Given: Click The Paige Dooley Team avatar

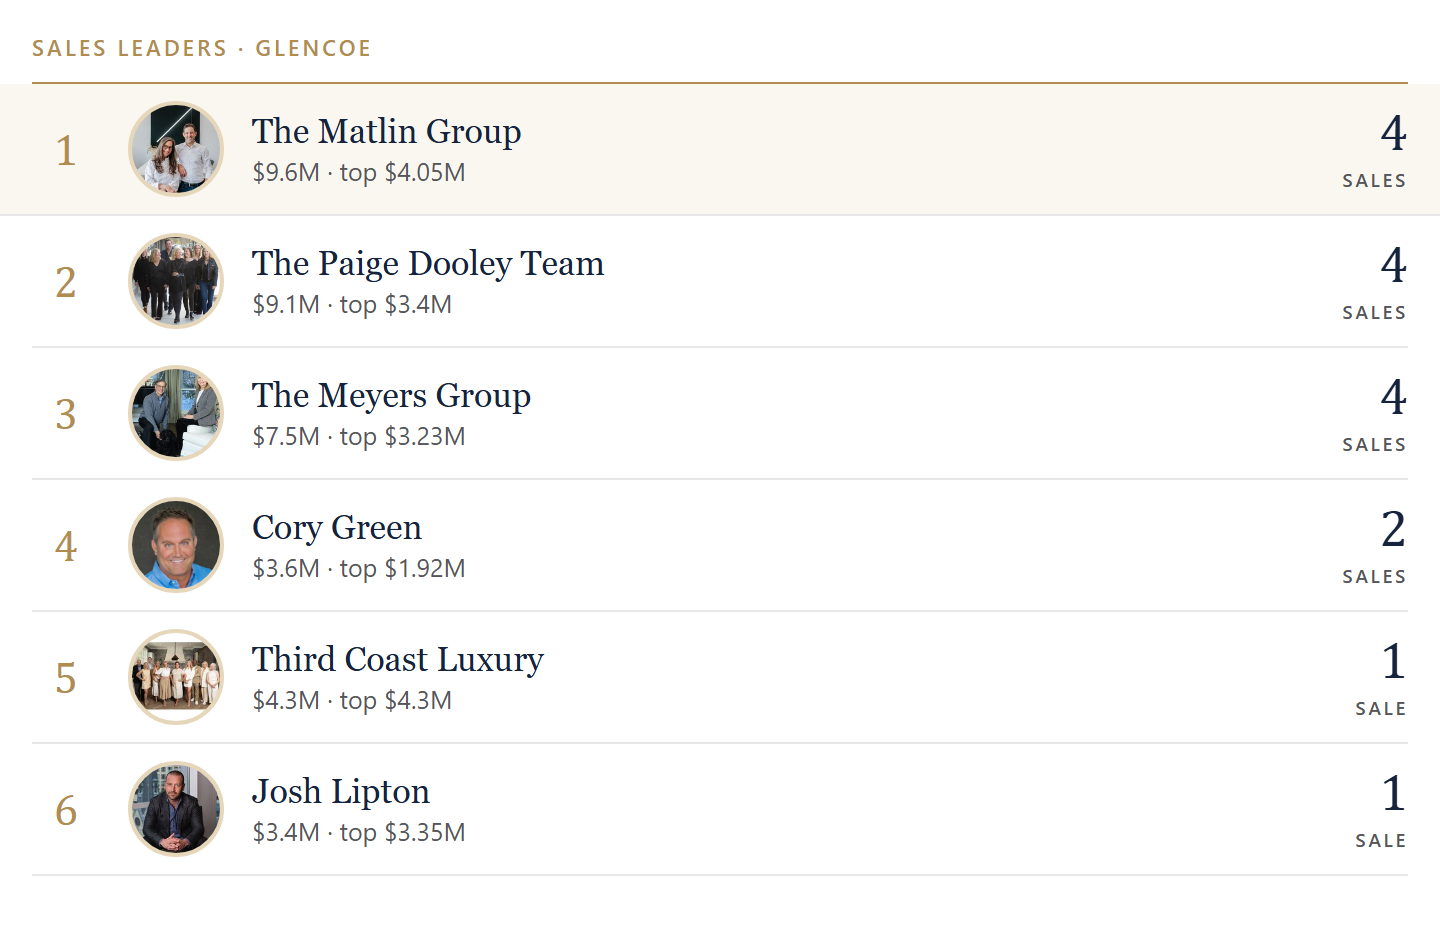Looking at the screenshot, I should pos(176,281).
